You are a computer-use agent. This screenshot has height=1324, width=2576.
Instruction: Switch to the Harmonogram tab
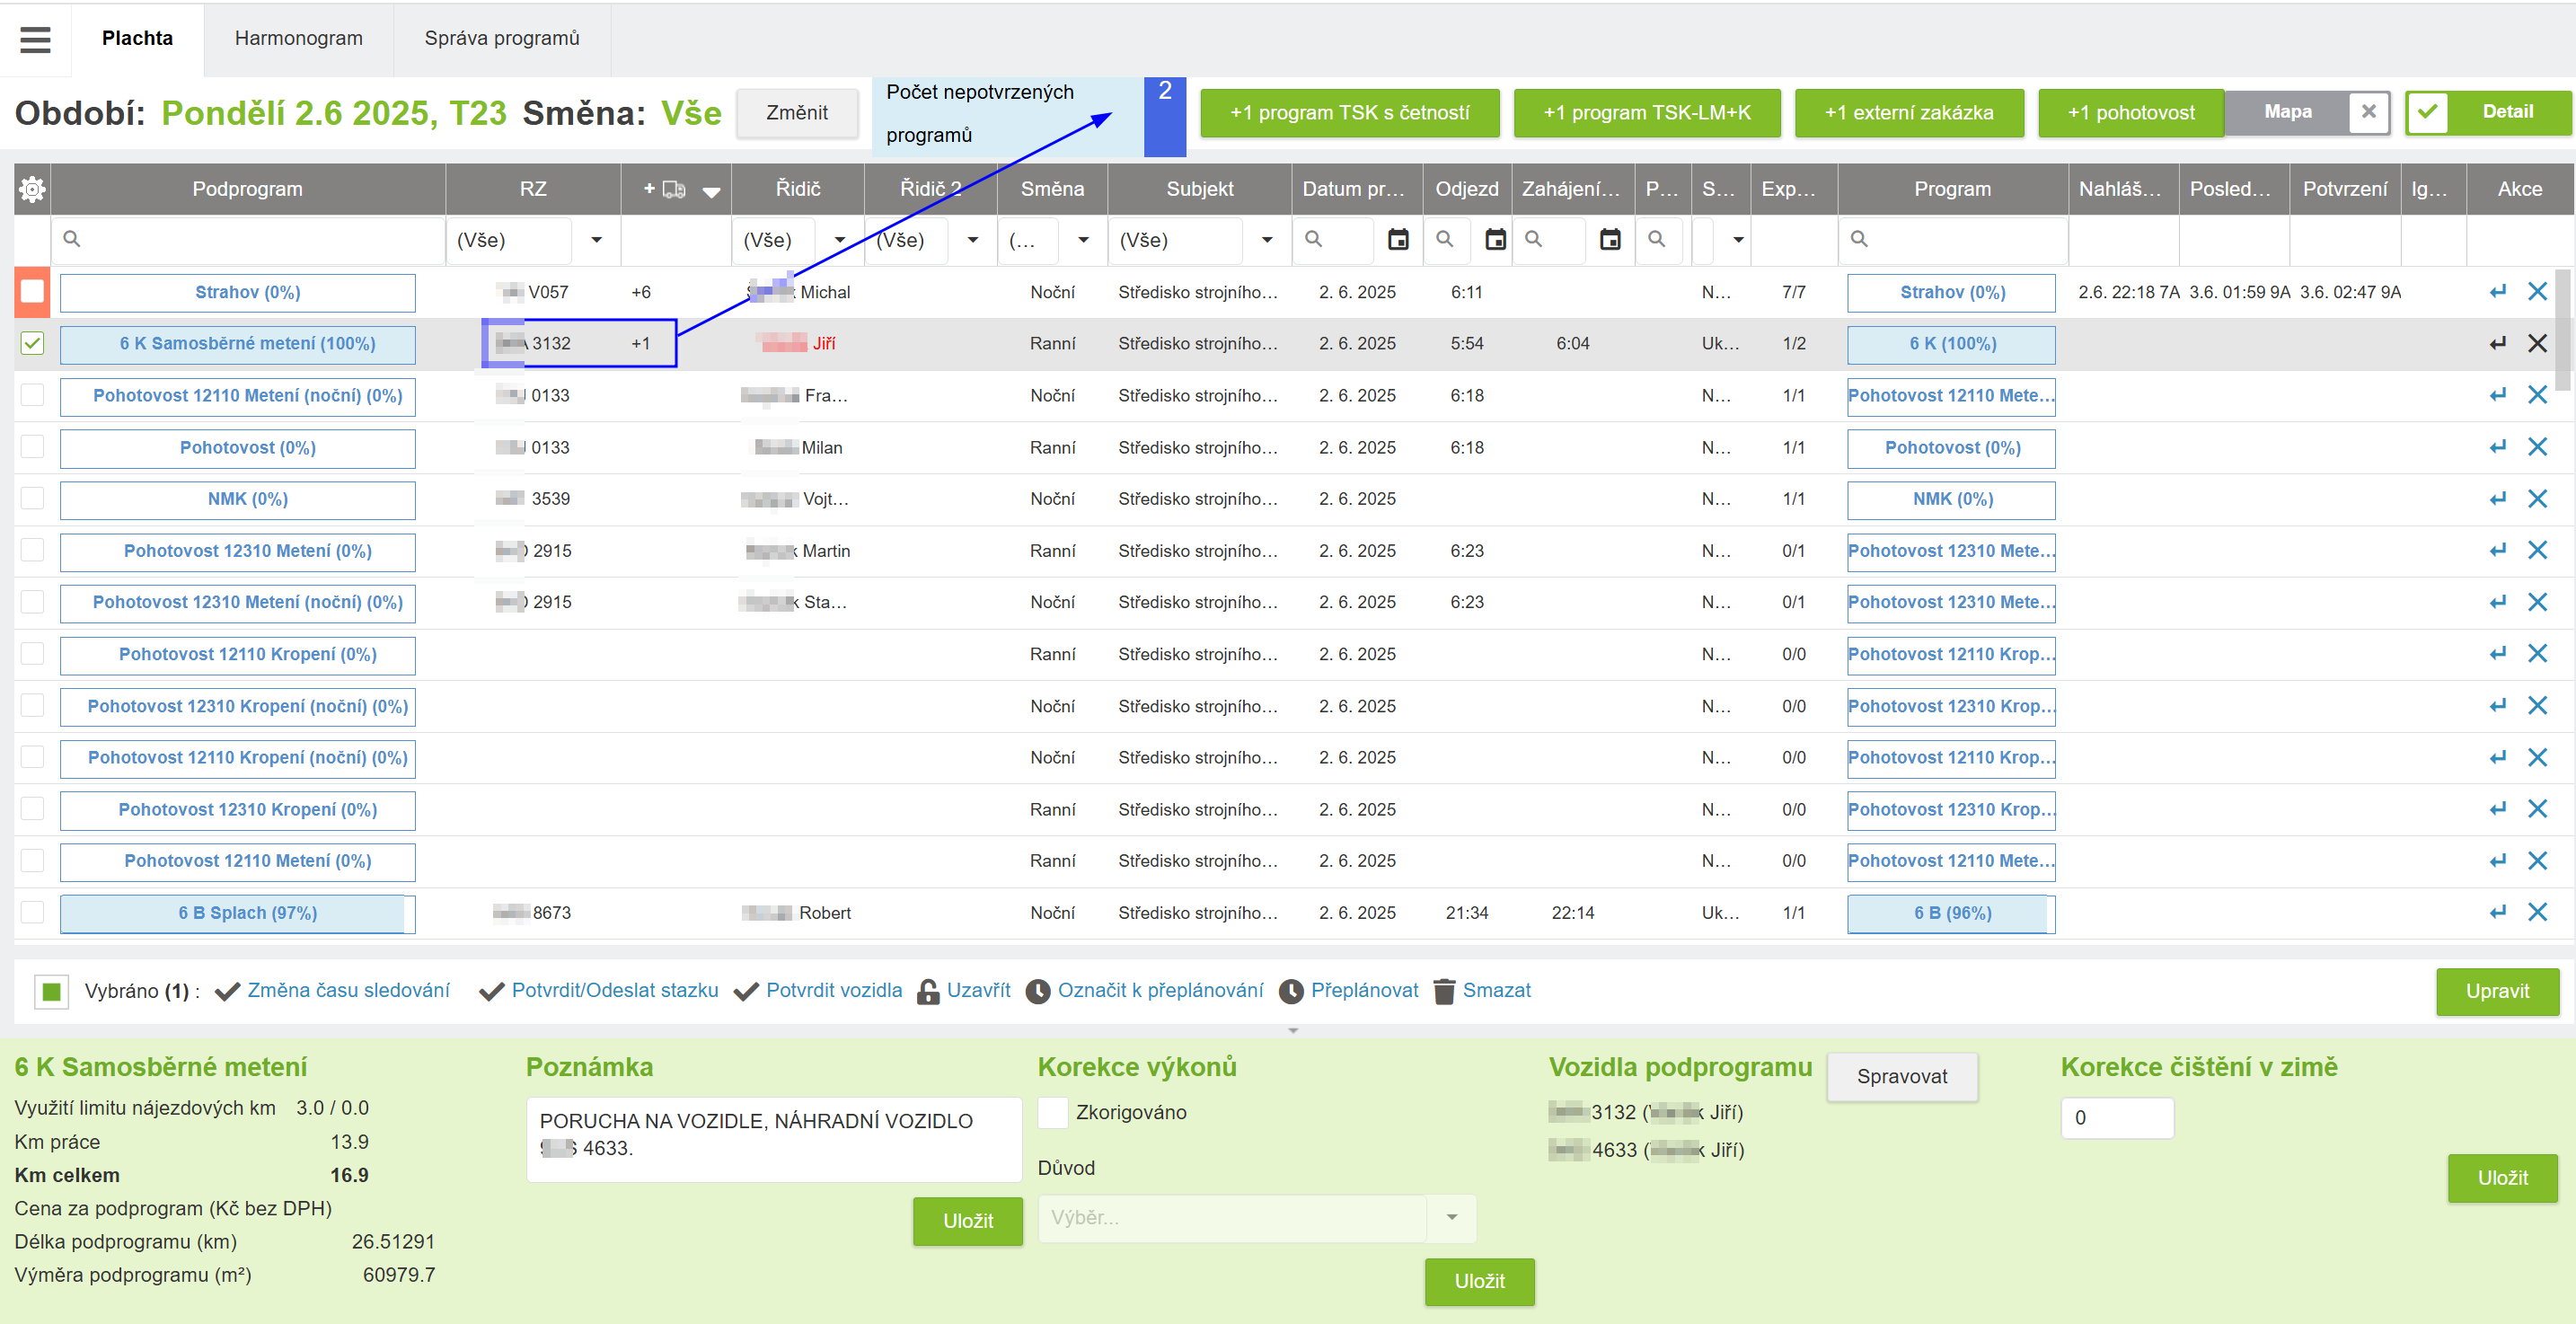click(x=298, y=39)
